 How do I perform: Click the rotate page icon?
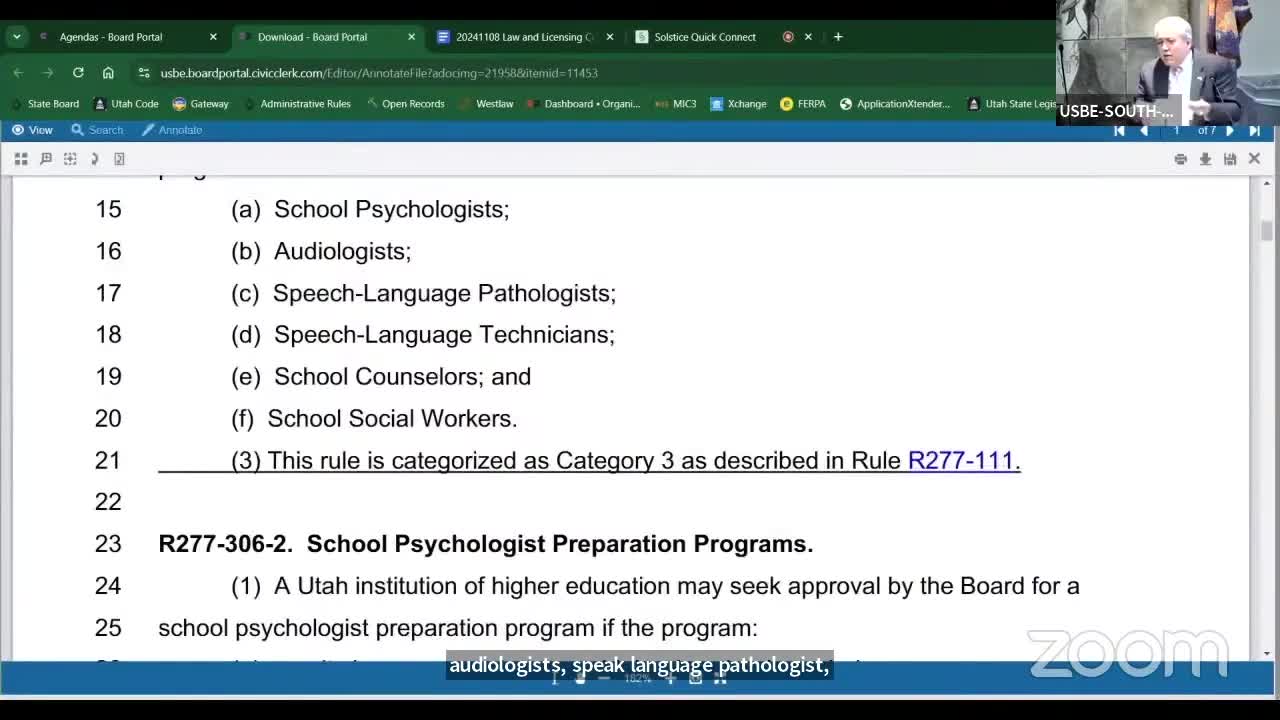coord(95,159)
